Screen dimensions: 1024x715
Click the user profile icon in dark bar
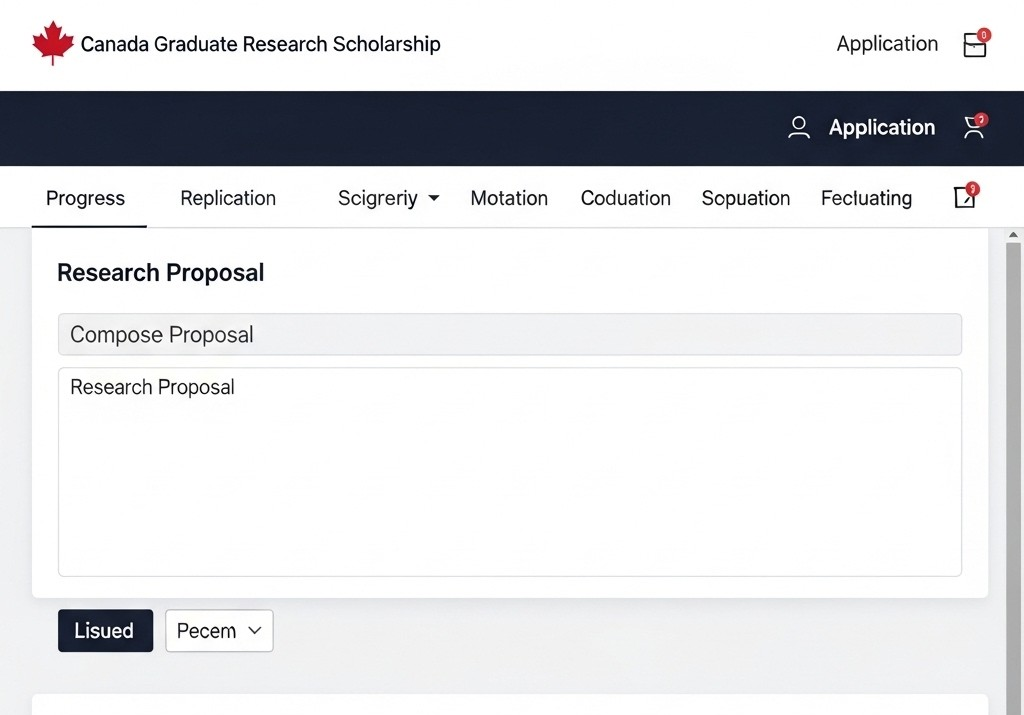[798, 127]
